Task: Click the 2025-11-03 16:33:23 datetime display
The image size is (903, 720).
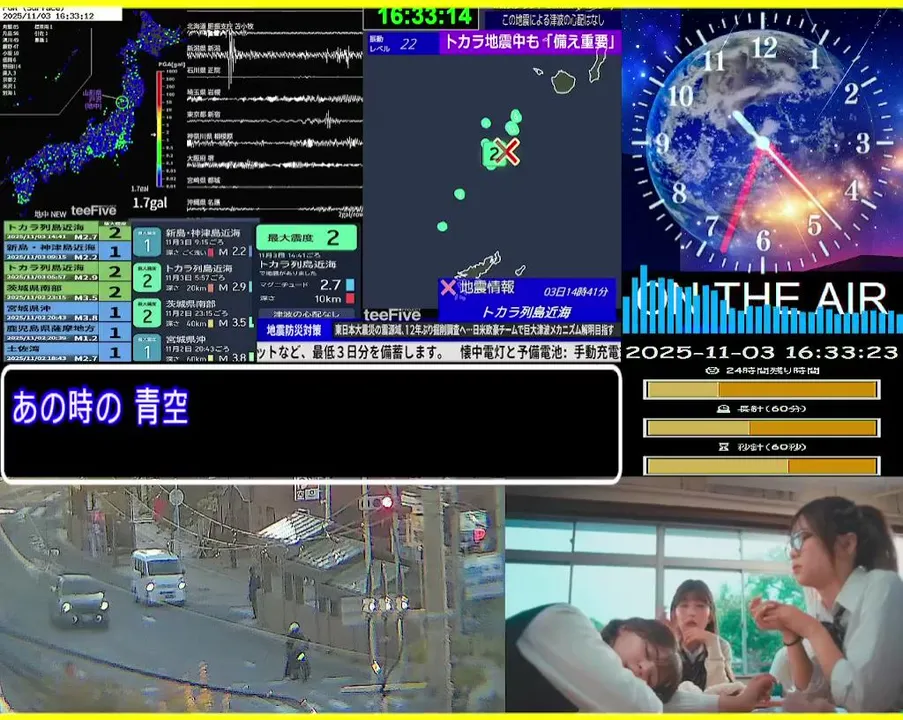Action: point(761,352)
